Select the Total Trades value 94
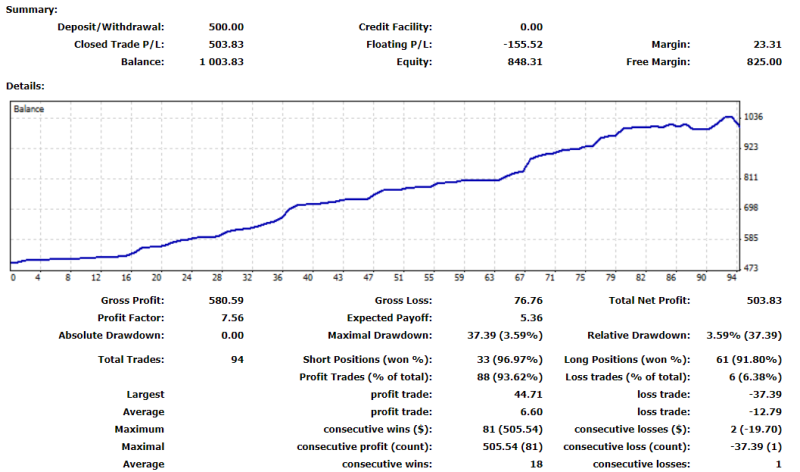Image resolution: width=800 pixels, height=472 pixels. coord(235,359)
